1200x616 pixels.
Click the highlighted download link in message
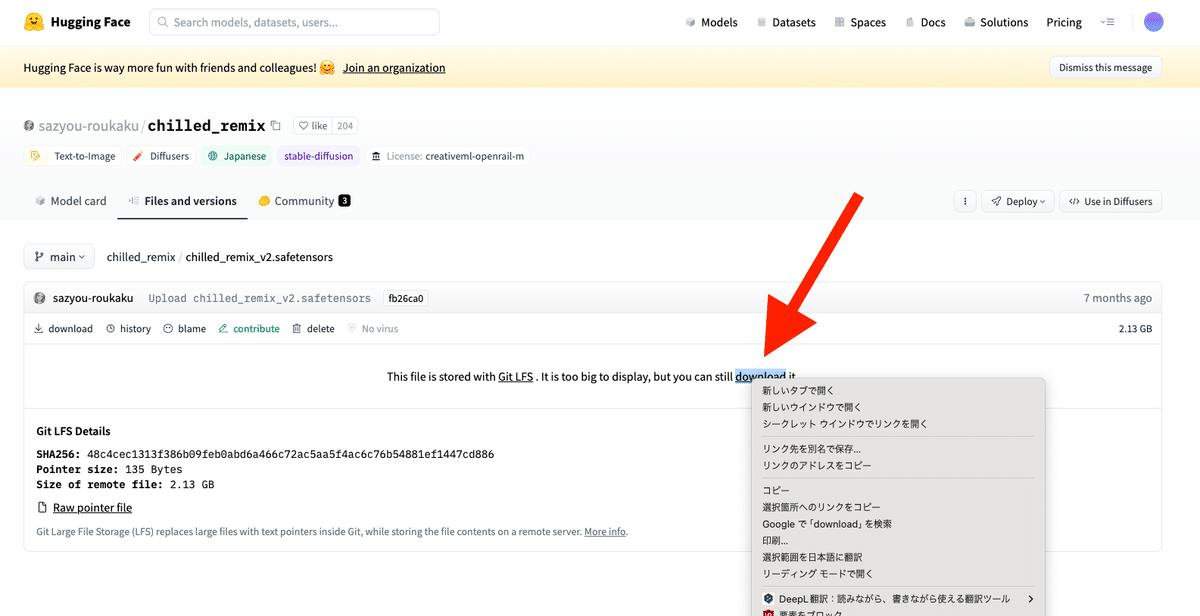[760, 377]
